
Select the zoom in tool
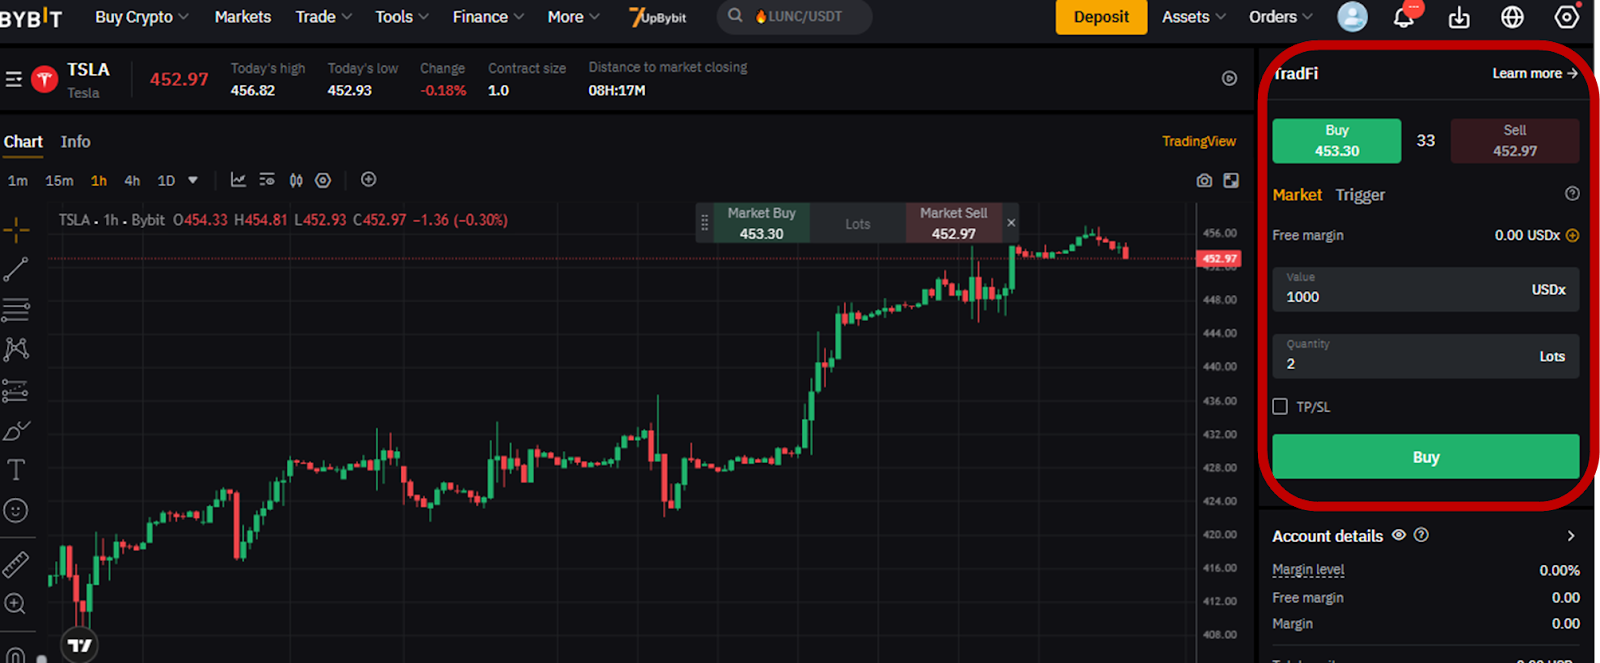coord(16,604)
